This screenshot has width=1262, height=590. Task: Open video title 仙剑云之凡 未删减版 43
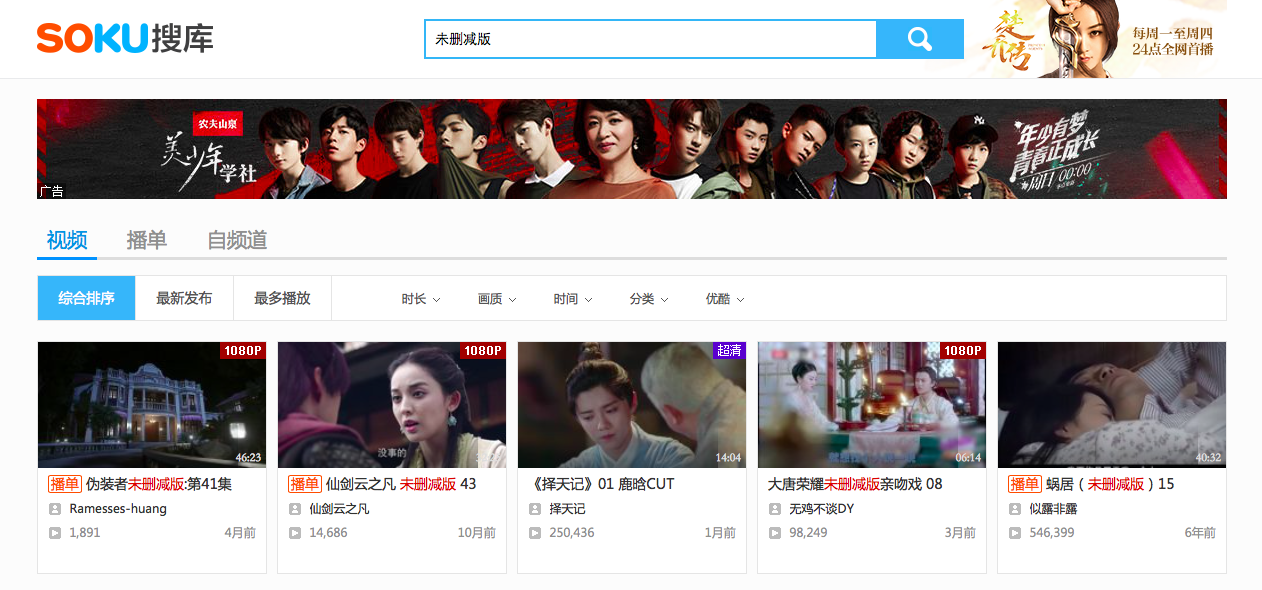(x=401, y=484)
